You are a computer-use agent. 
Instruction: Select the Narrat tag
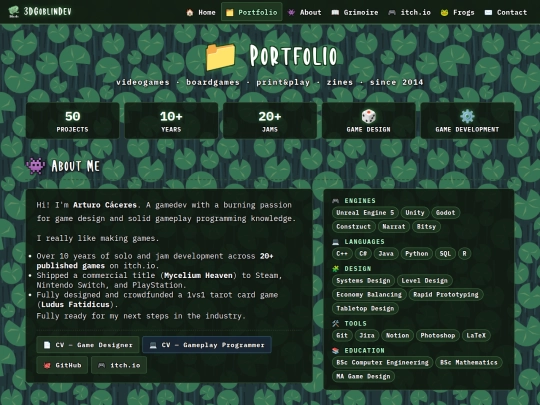[x=394, y=226]
